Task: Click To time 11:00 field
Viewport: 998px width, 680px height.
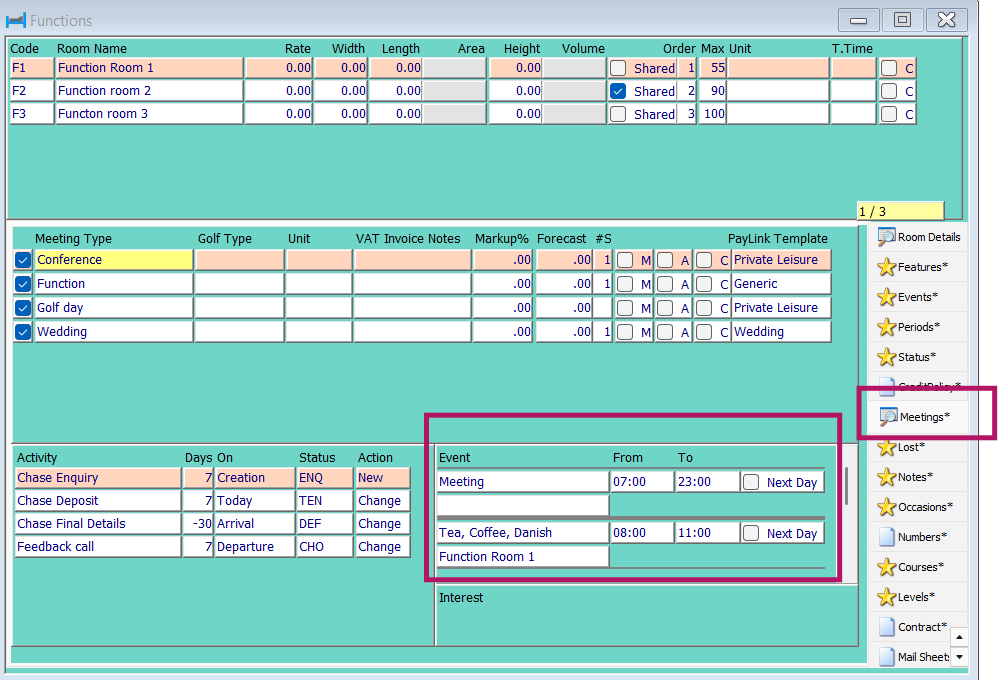Action: point(707,533)
